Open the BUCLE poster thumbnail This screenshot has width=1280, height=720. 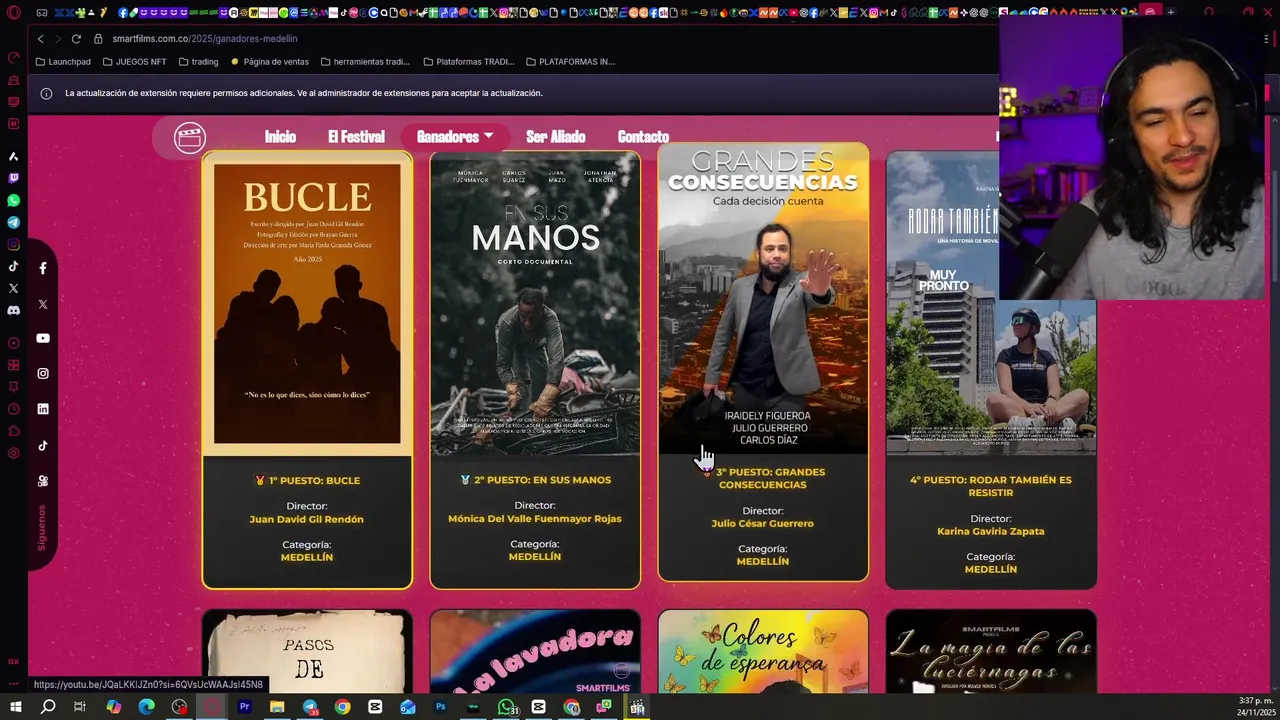tap(307, 303)
